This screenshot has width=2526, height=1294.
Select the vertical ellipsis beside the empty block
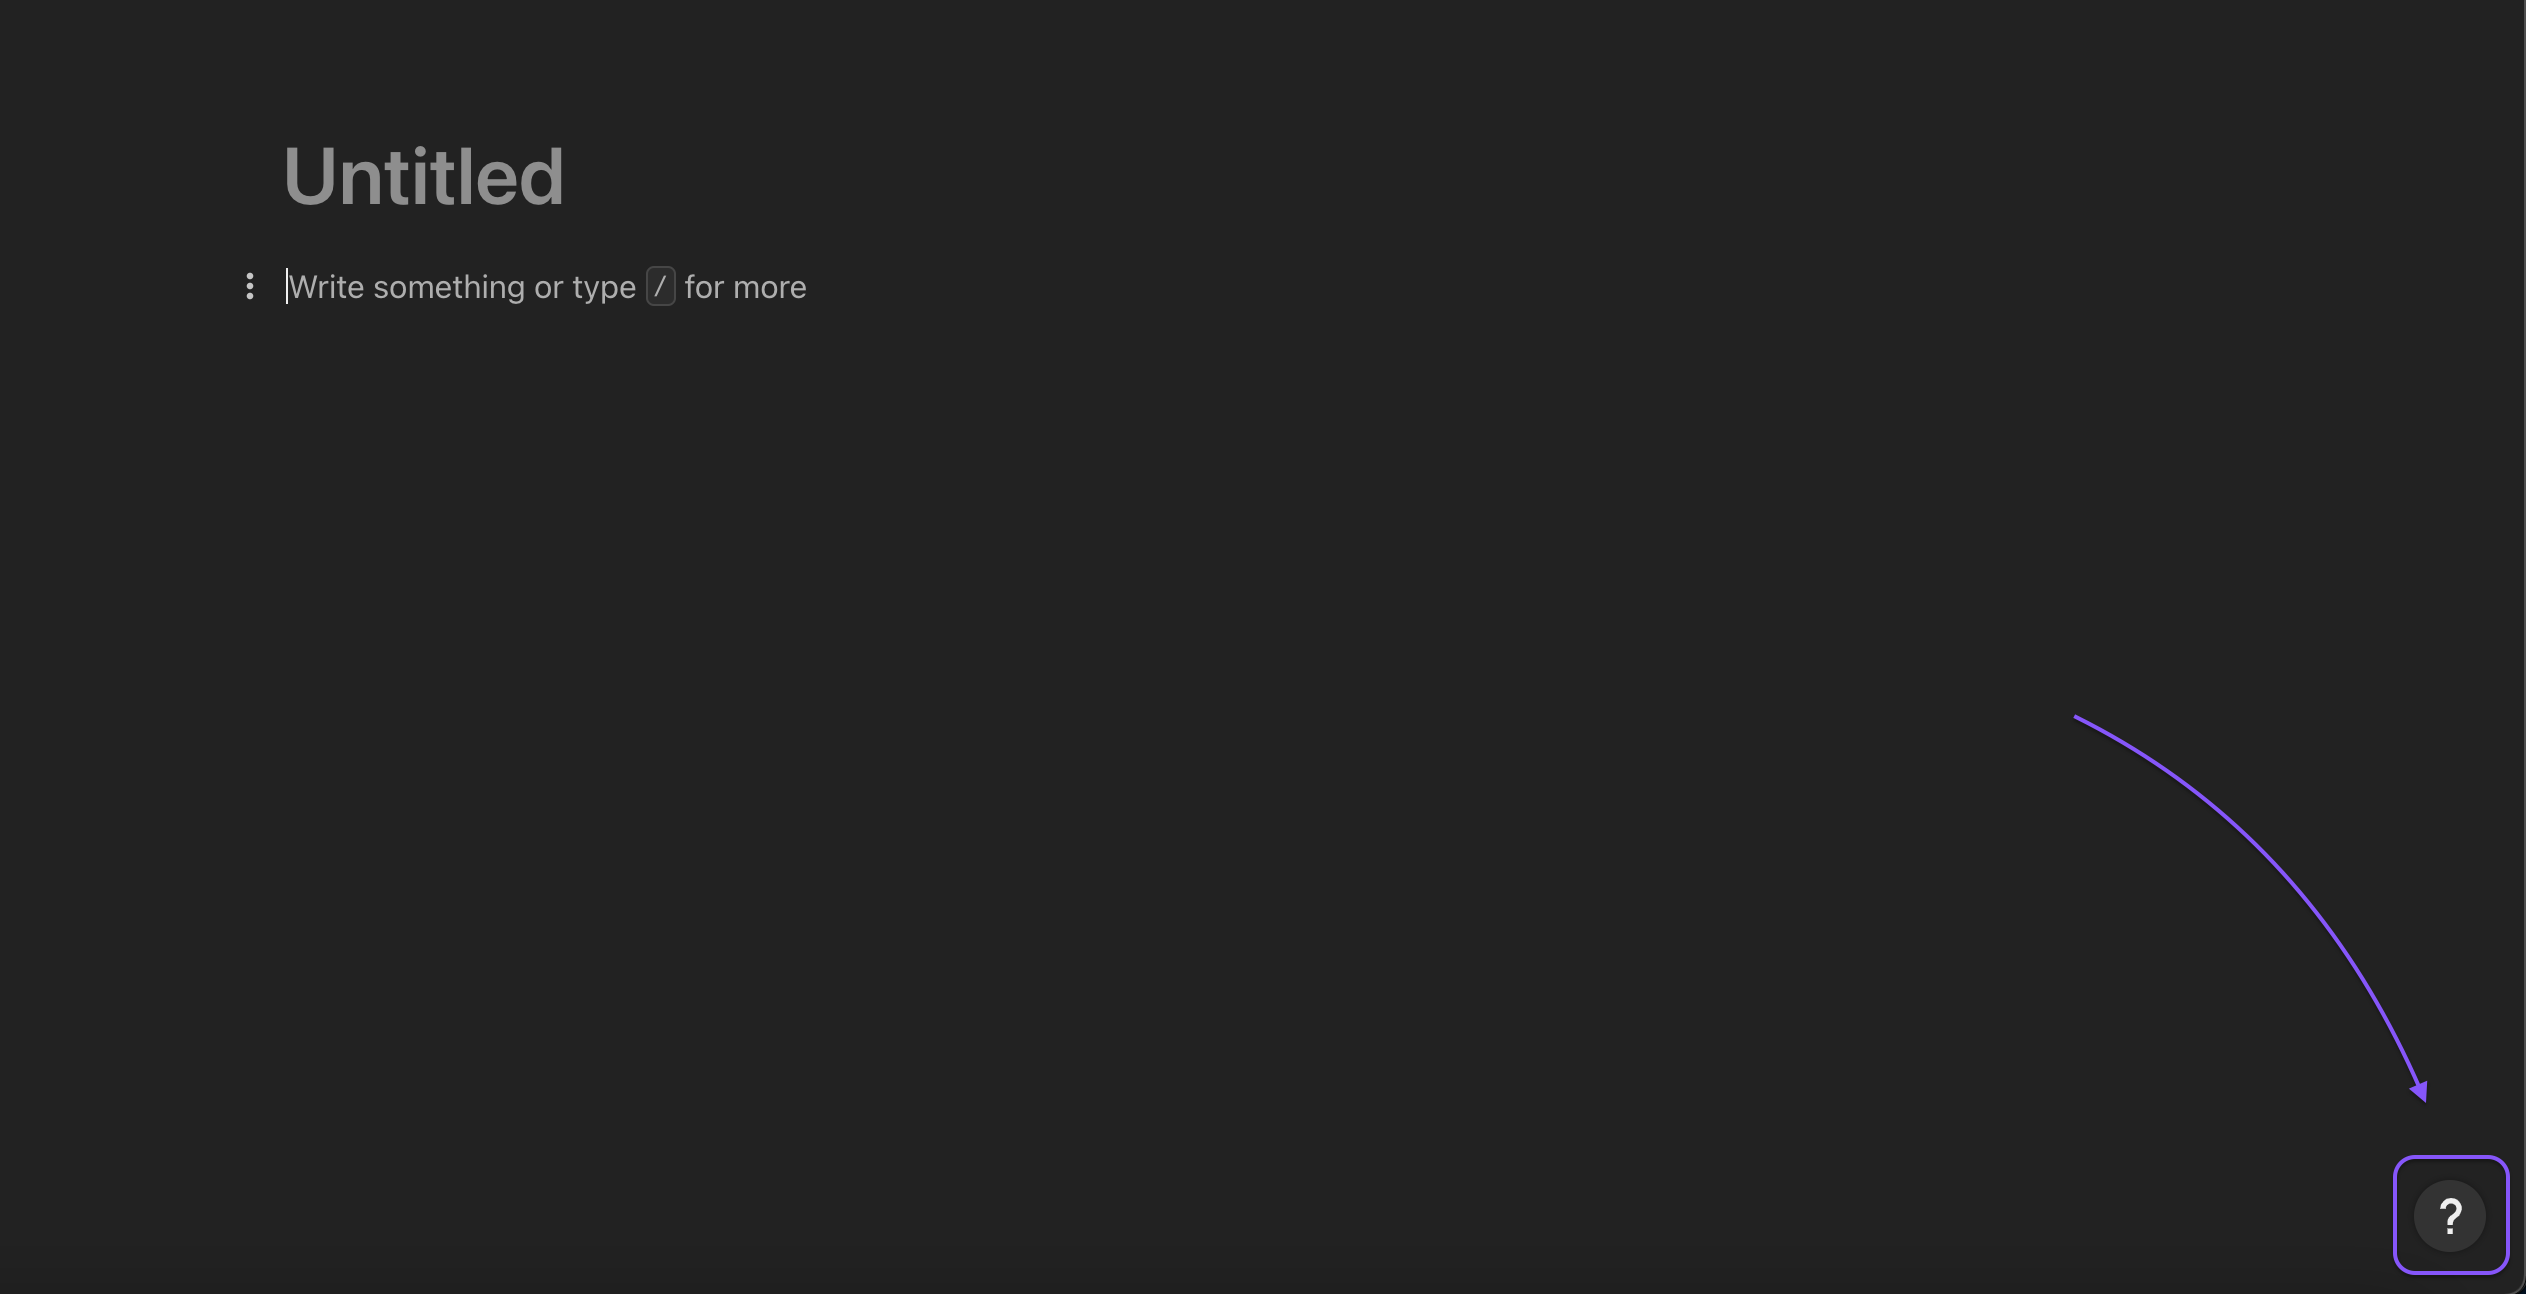click(x=250, y=287)
